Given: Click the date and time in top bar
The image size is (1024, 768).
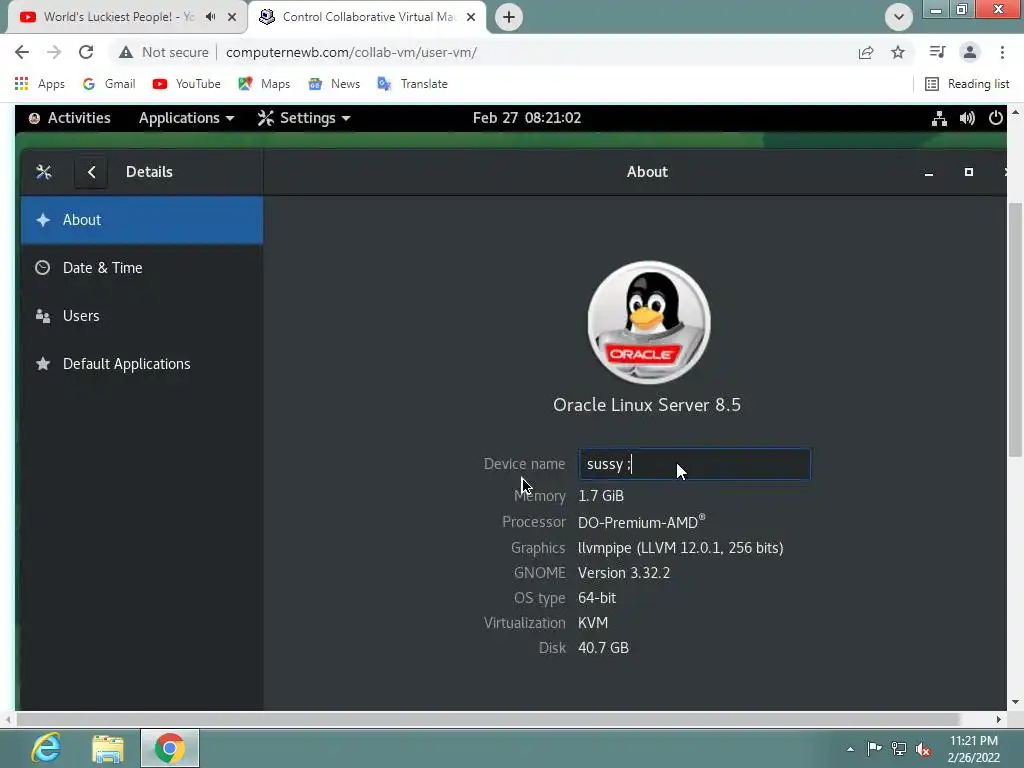Looking at the screenshot, I should click(526, 118).
